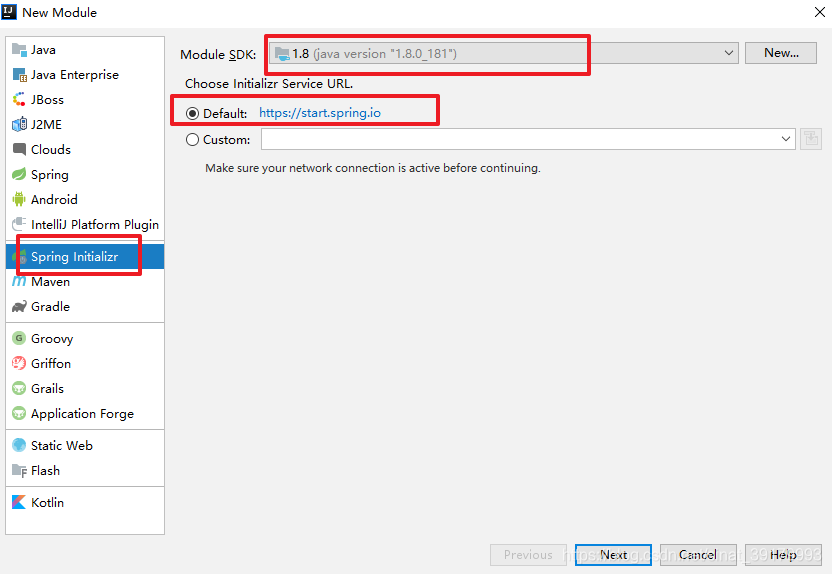The height and width of the screenshot is (574, 832).
Task: Open the Module SDK dropdown
Action: click(x=504, y=53)
